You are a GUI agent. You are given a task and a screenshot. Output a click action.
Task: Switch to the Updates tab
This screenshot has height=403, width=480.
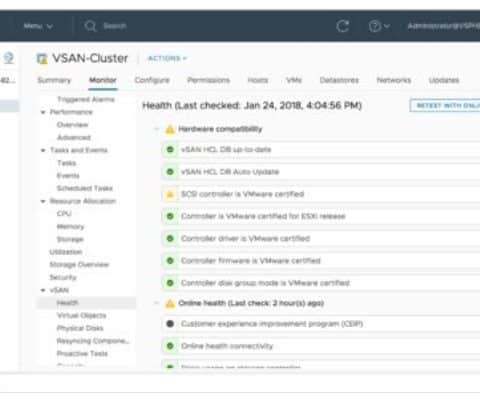444,80
